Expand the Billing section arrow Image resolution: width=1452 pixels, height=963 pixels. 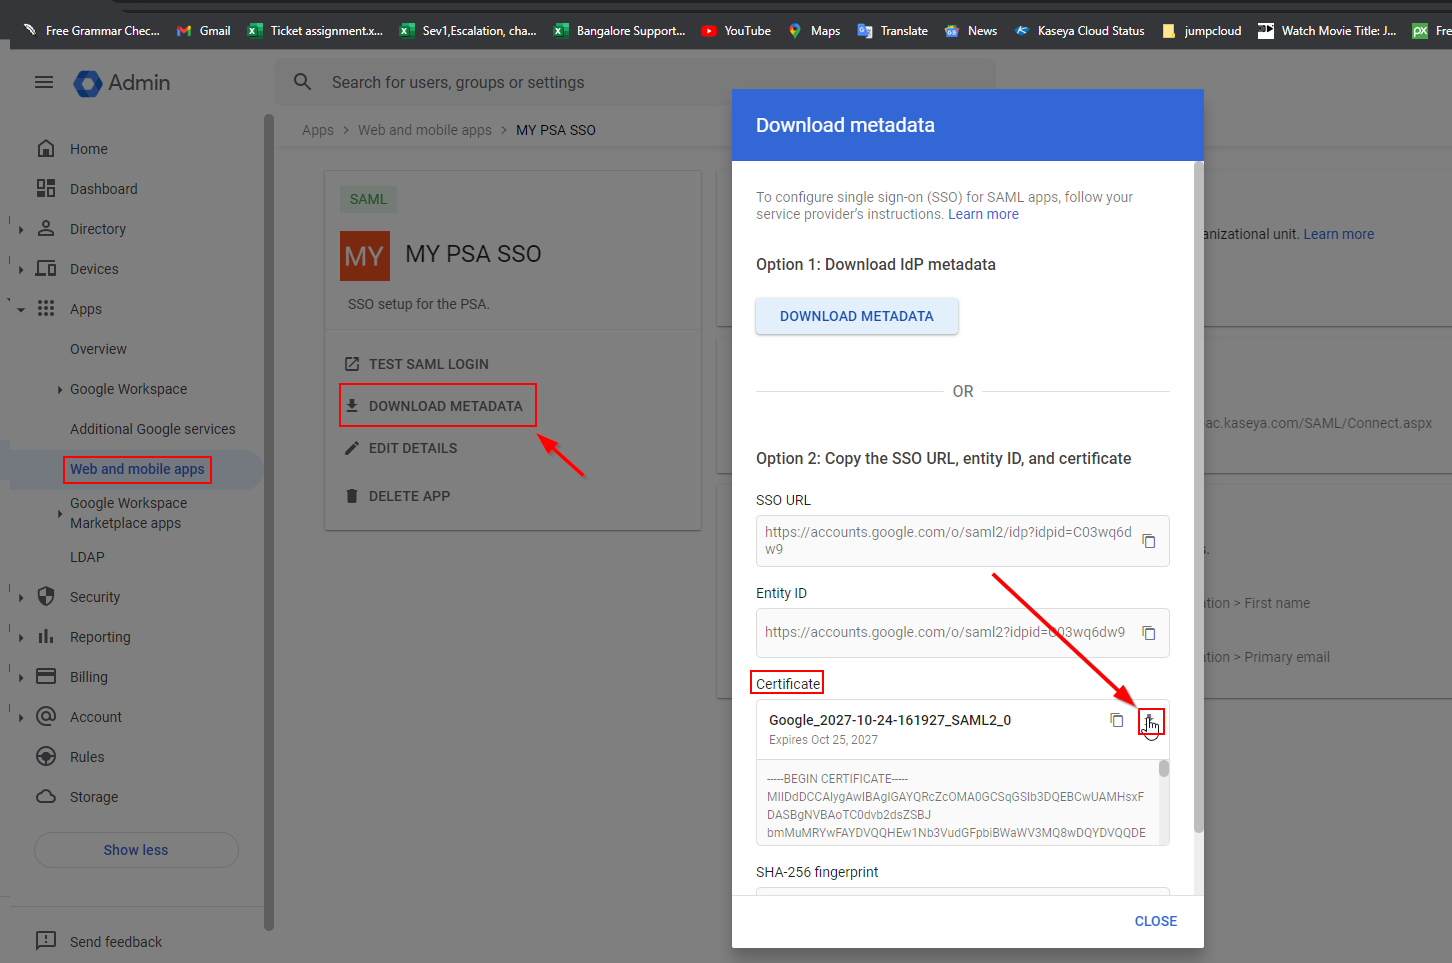(x=21, y=677)
